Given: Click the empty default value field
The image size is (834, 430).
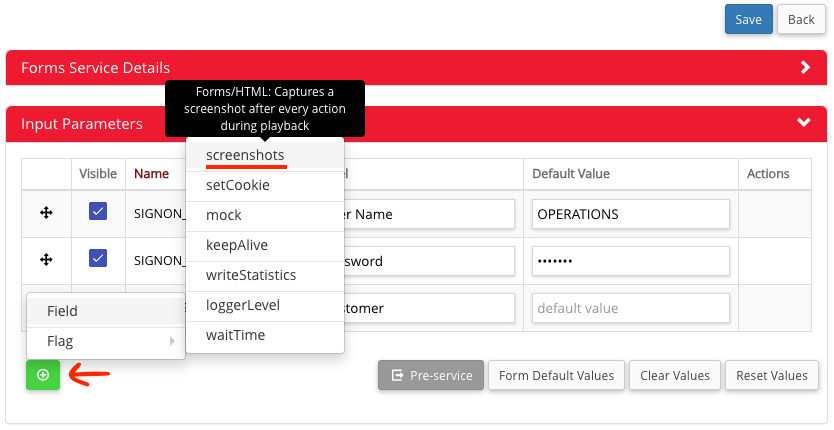Looking at the screenshot, I should point(631,308).
